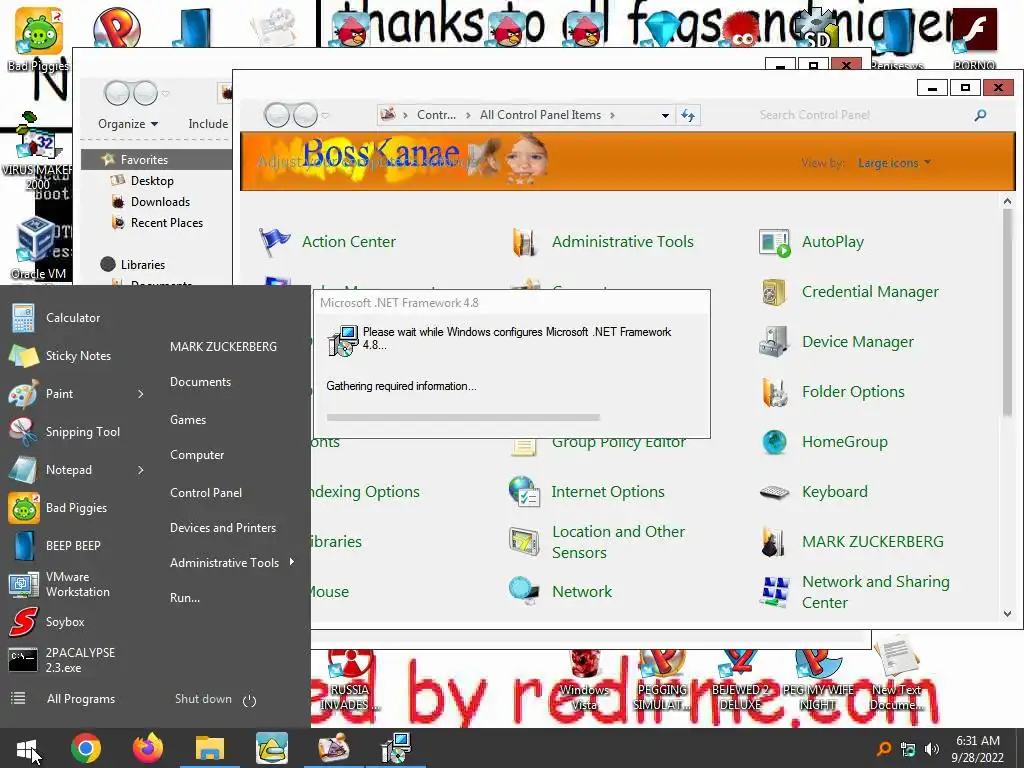
Task: Open Internet Options
Action: [x=587, y=492]
